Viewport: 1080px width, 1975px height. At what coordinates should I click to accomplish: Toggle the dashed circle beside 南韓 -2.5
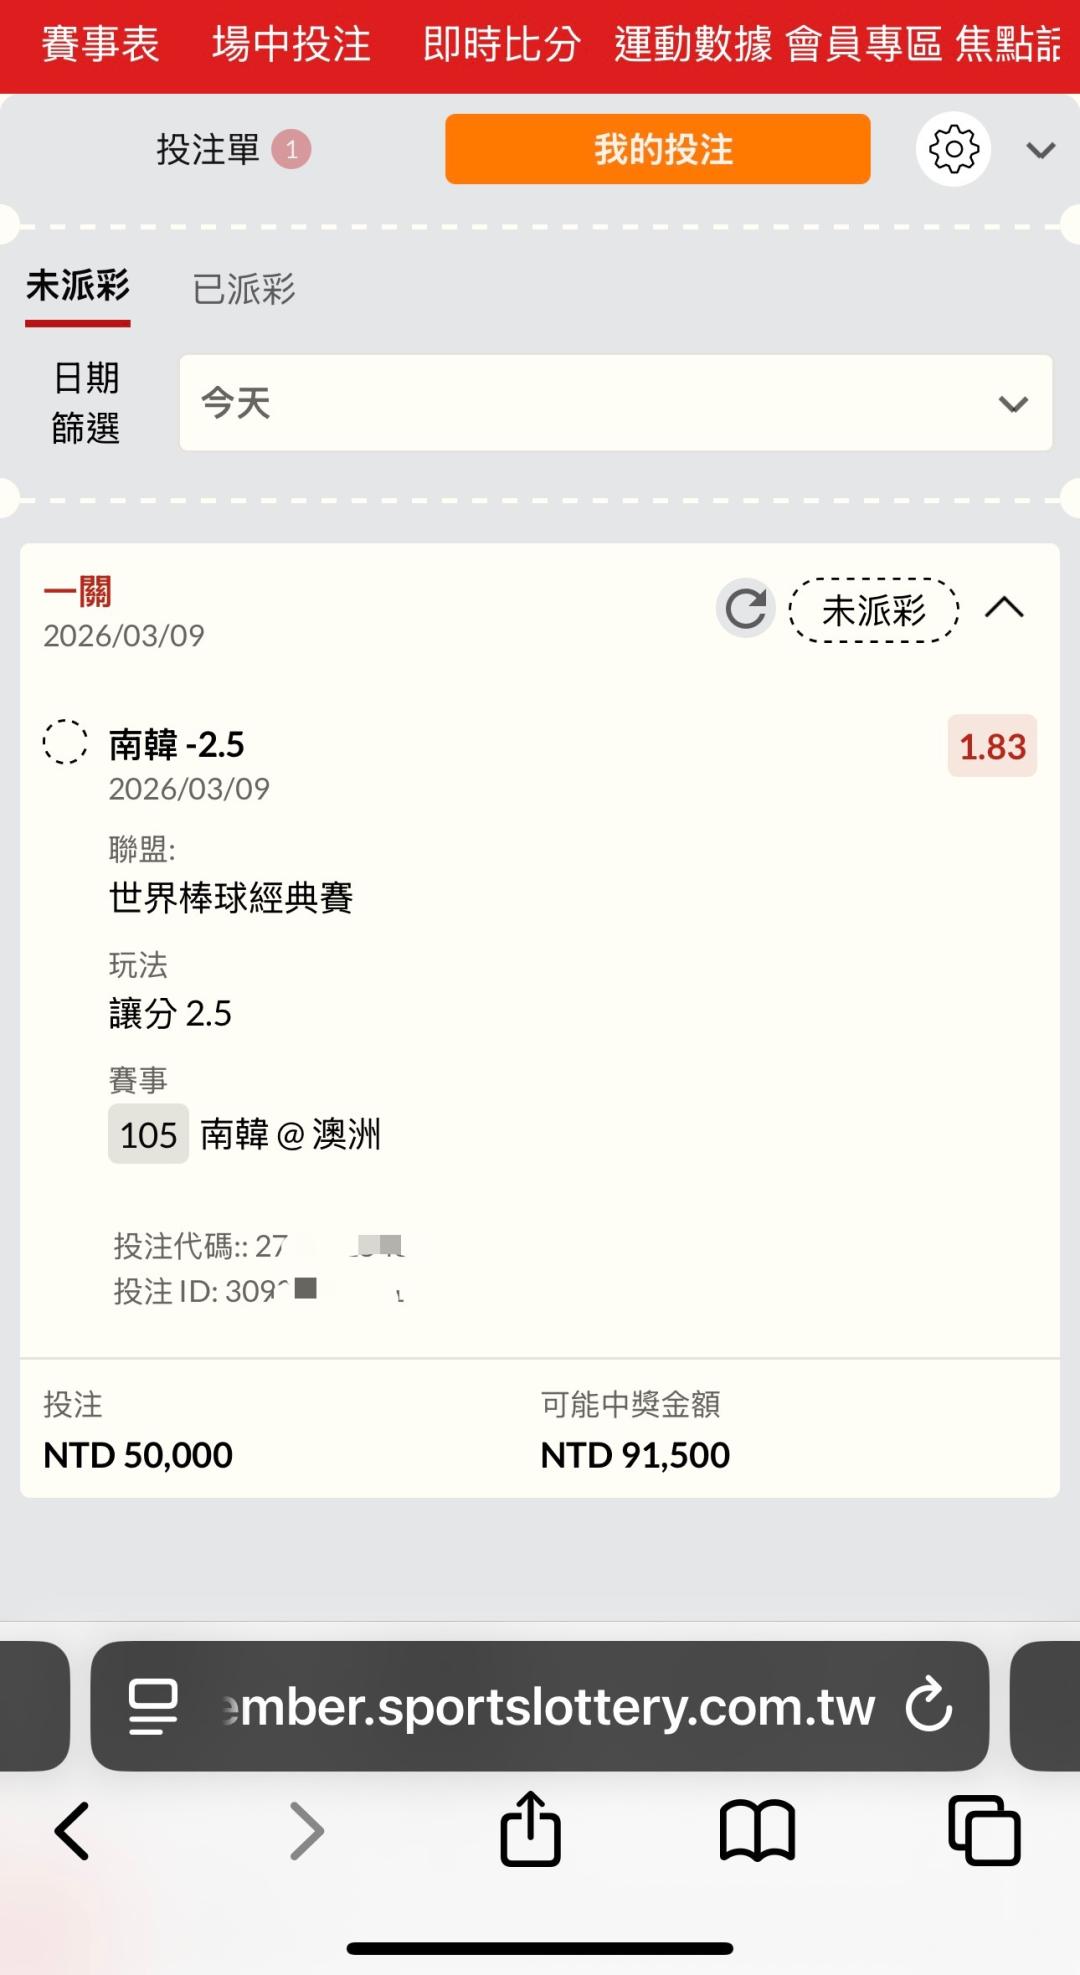65,742
